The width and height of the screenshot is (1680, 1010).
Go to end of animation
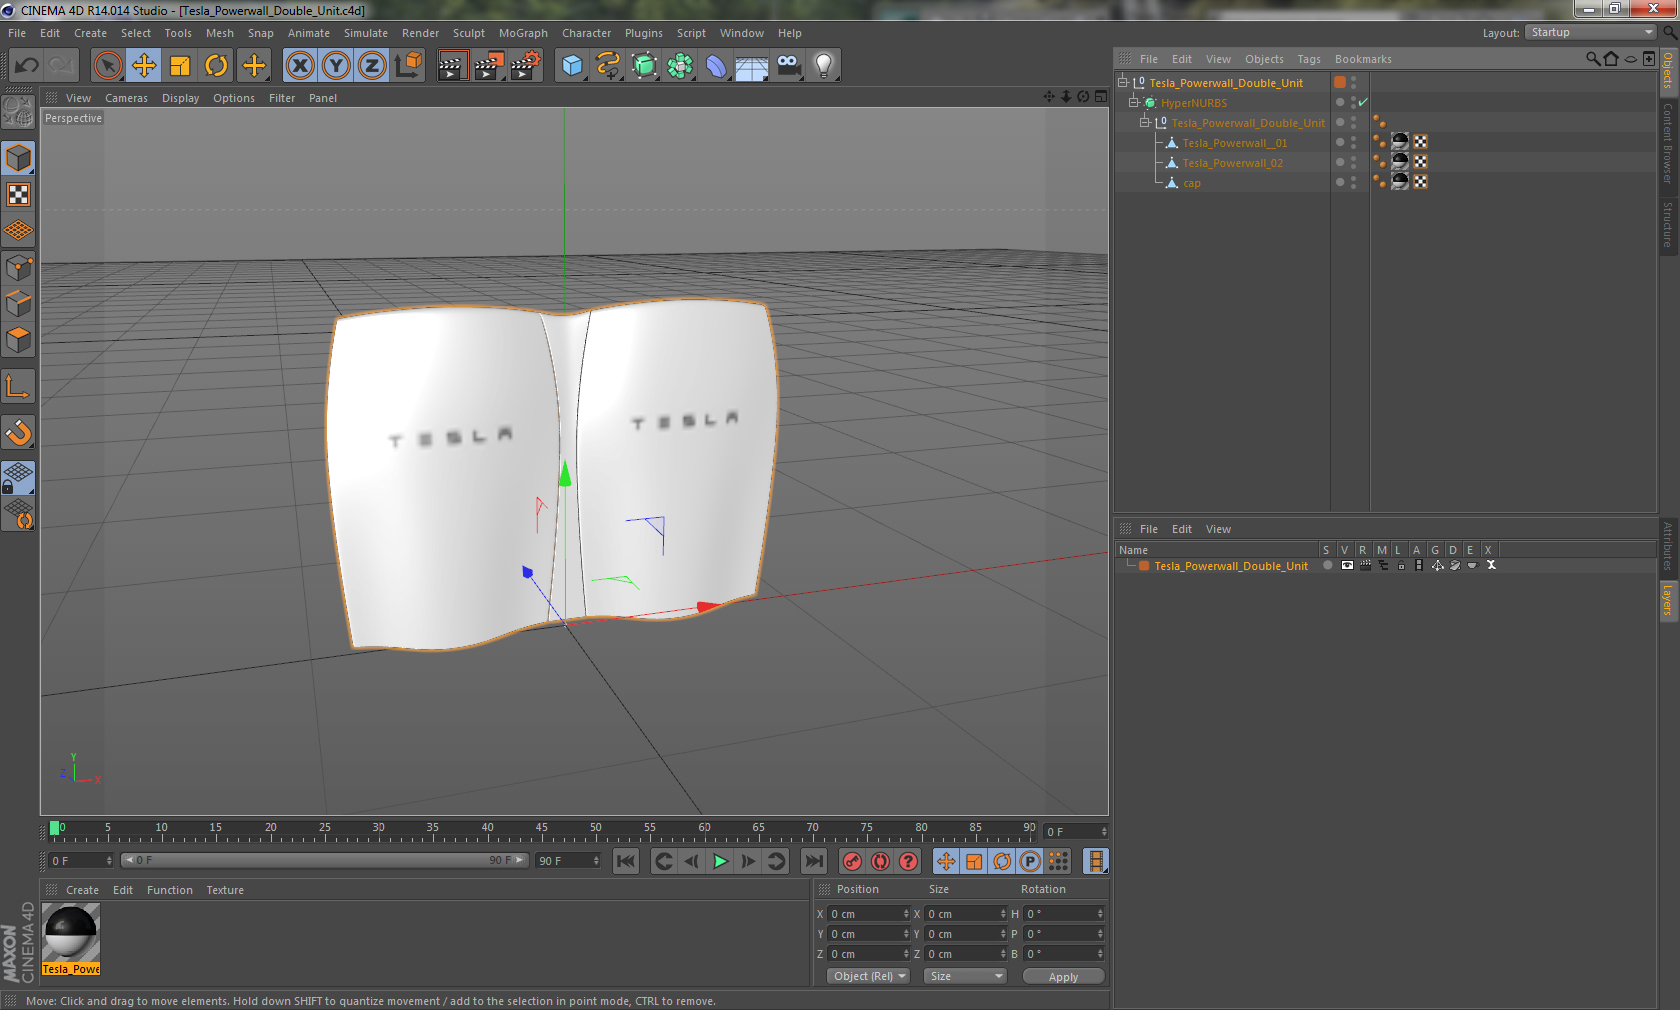pyautogui.click(x=814, y=861)
